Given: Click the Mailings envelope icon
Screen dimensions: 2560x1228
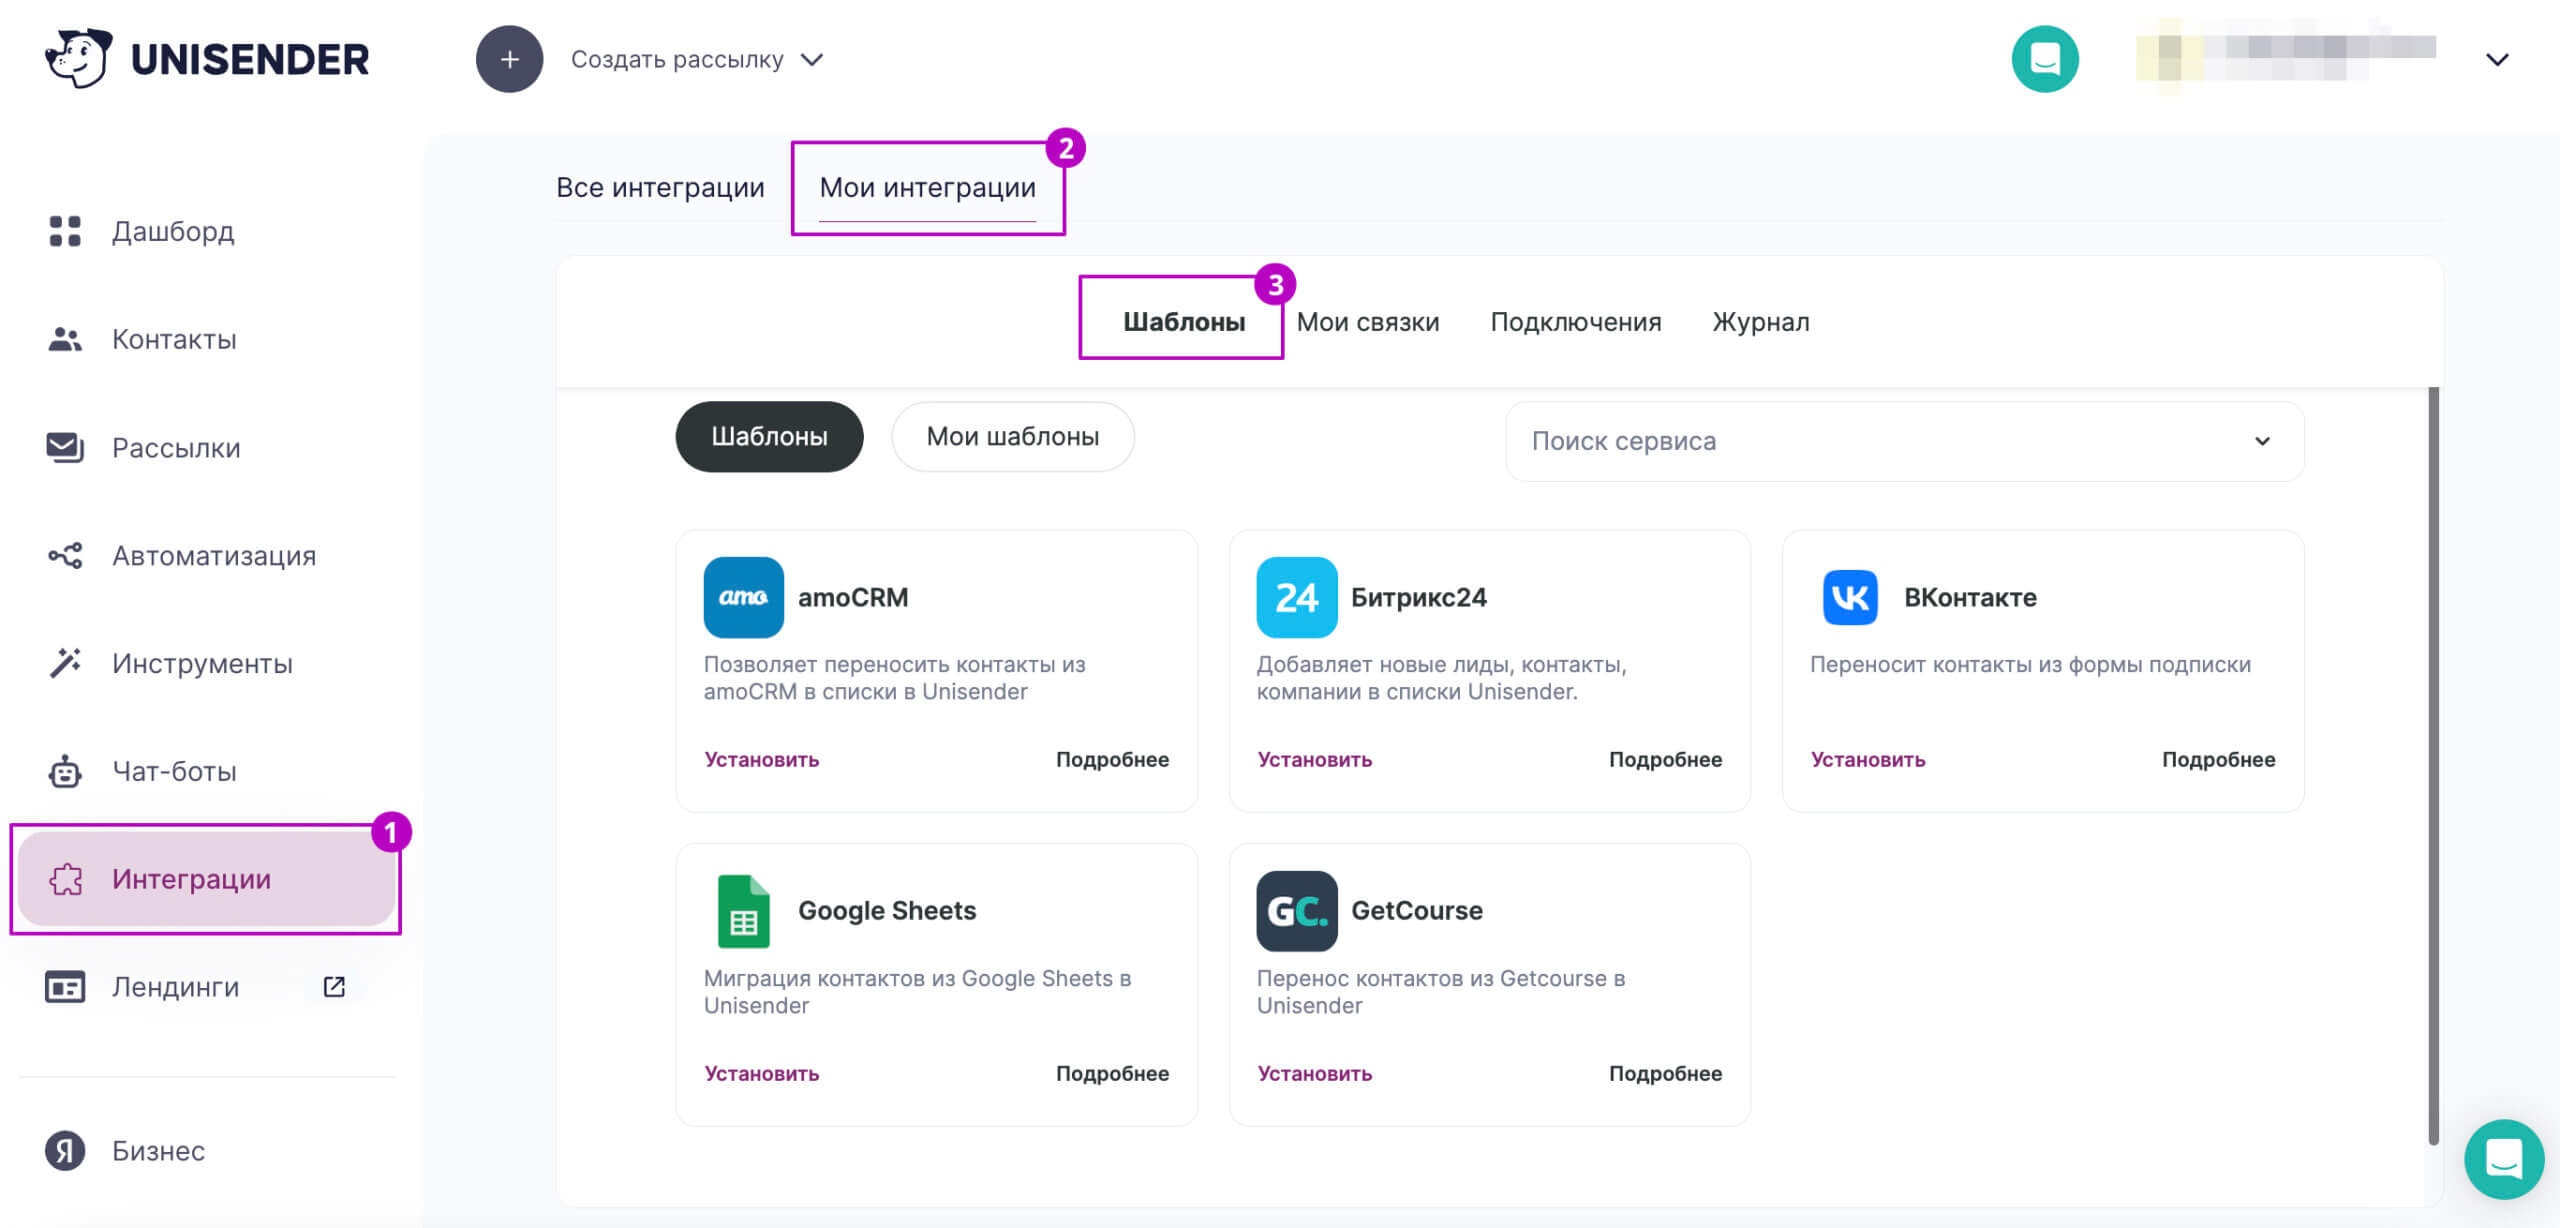Looking at the screenshot, I should coord(65,447).
